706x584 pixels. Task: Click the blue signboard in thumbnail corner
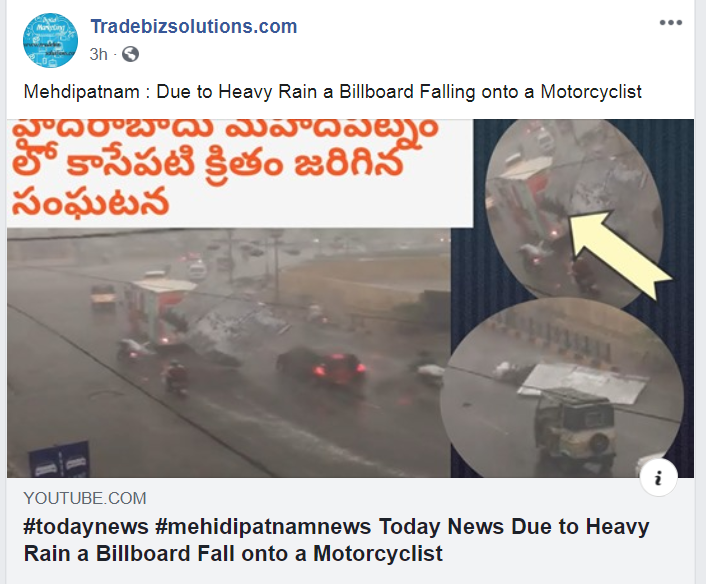[59, 460]
